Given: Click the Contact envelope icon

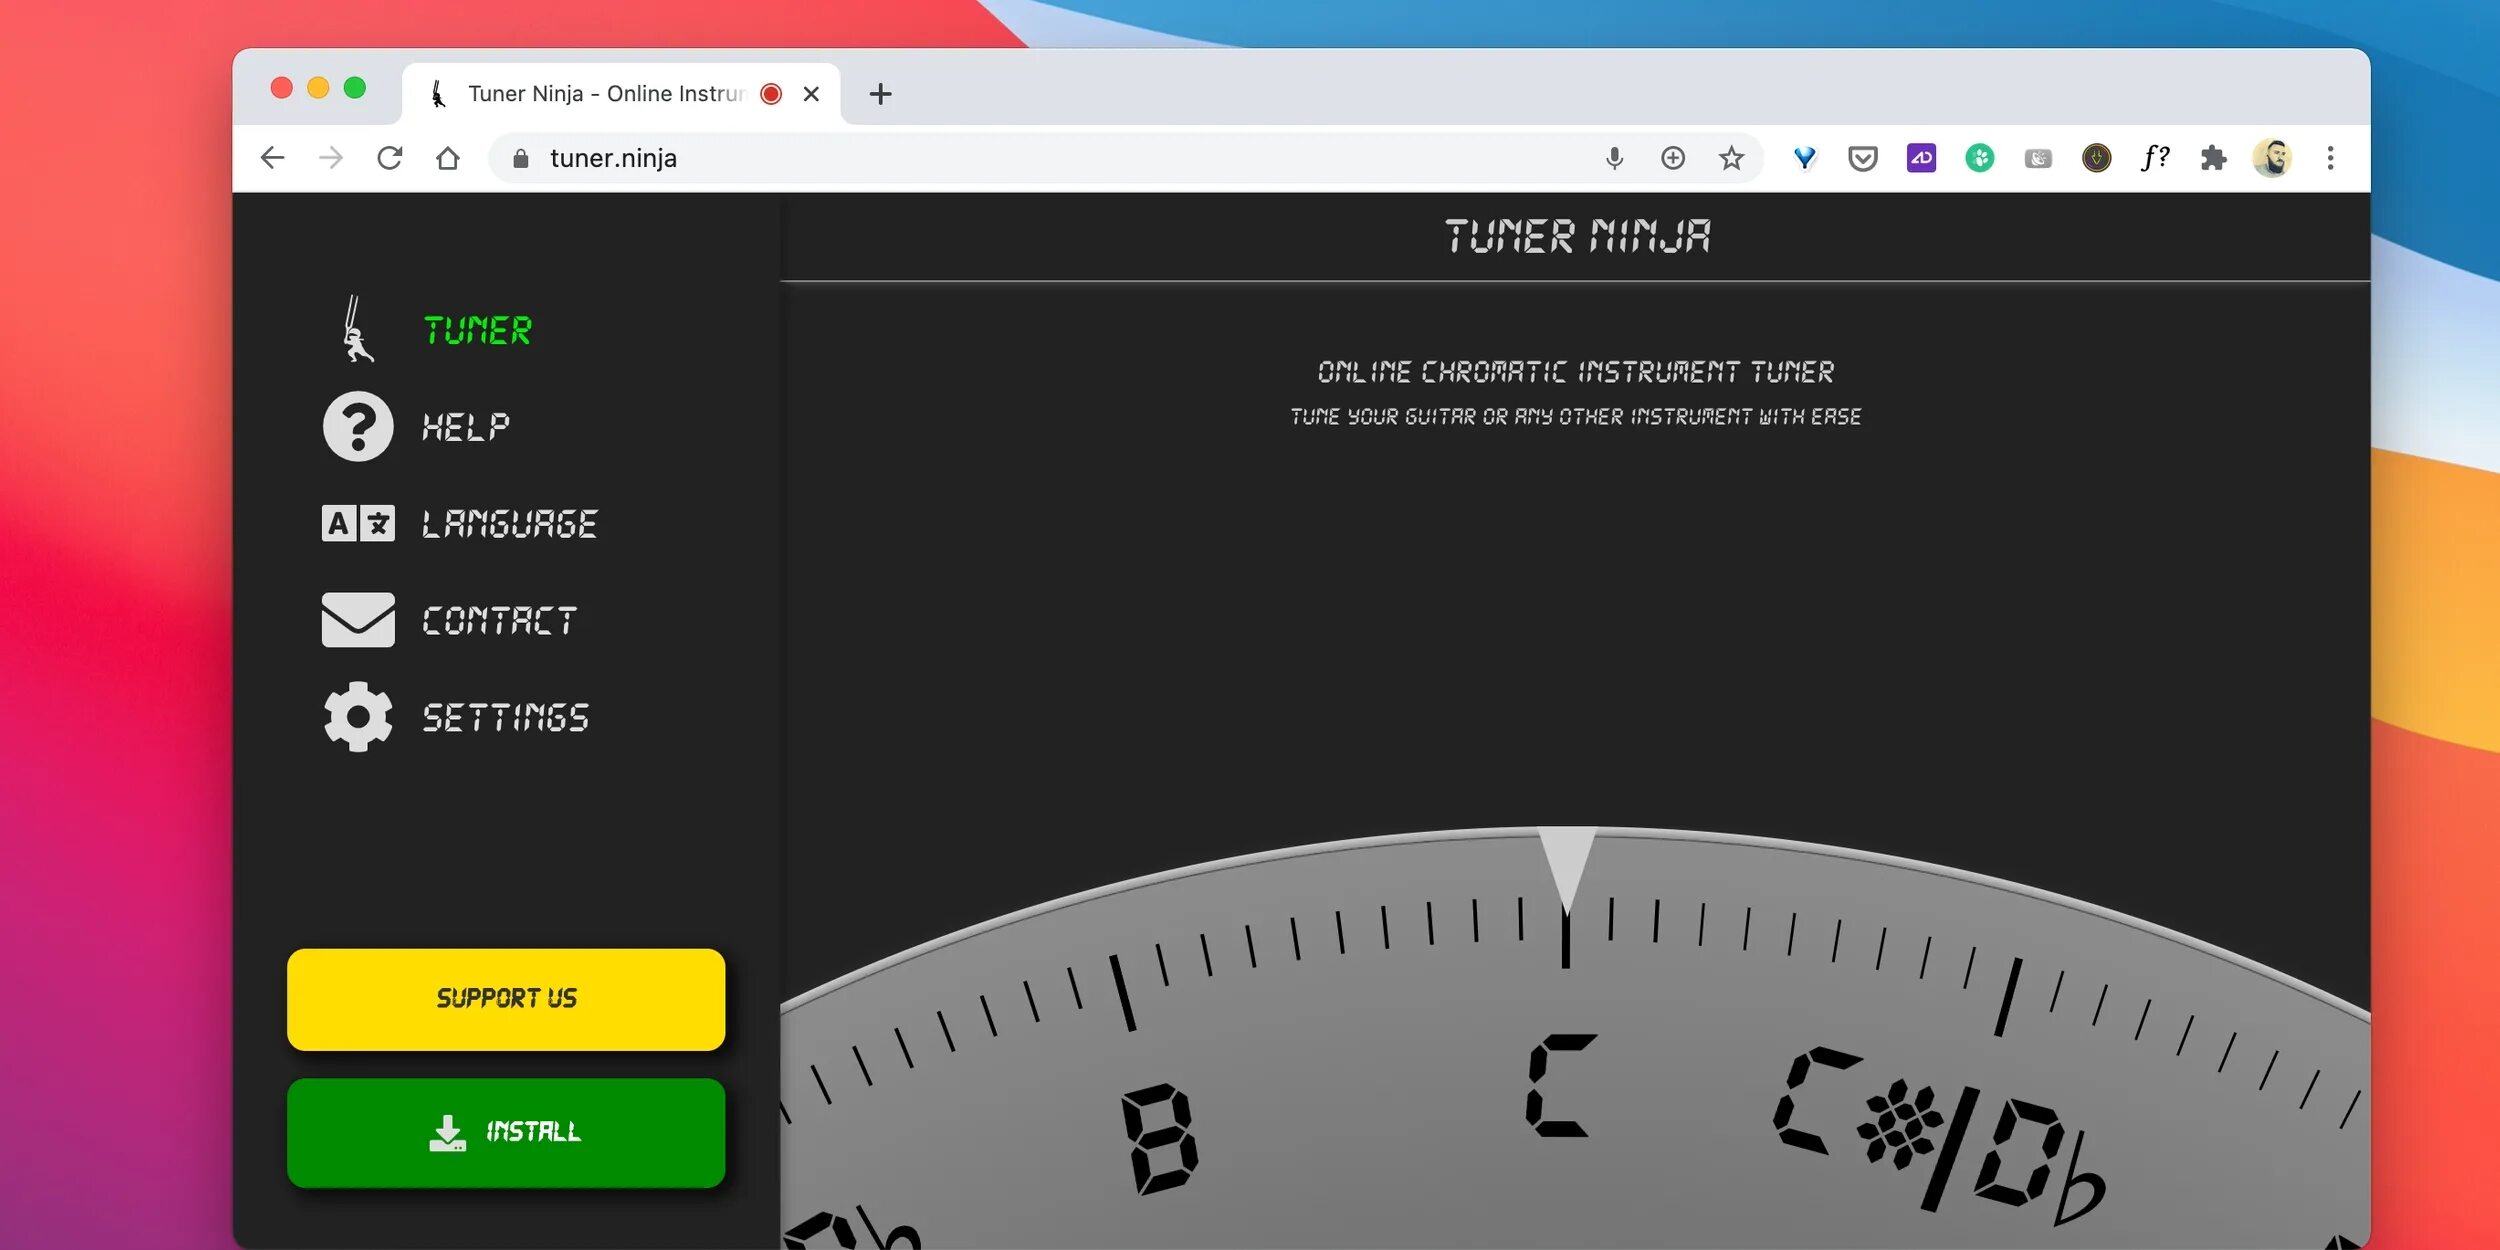Looking at the screenshot, I should coord(358,620).
